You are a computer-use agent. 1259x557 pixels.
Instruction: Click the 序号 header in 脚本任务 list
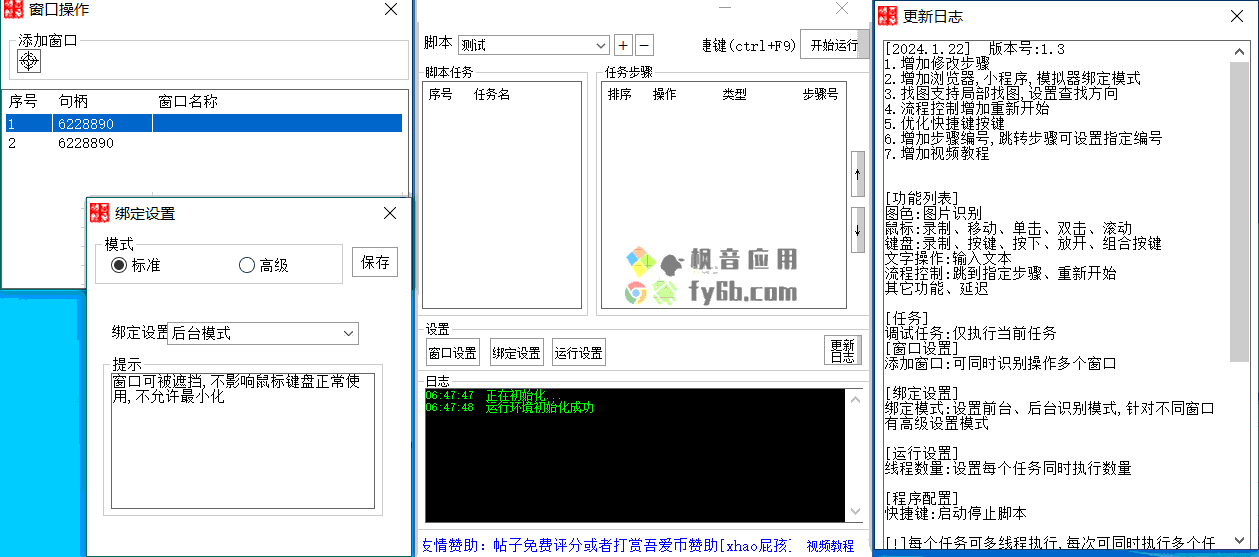(441, 94)
